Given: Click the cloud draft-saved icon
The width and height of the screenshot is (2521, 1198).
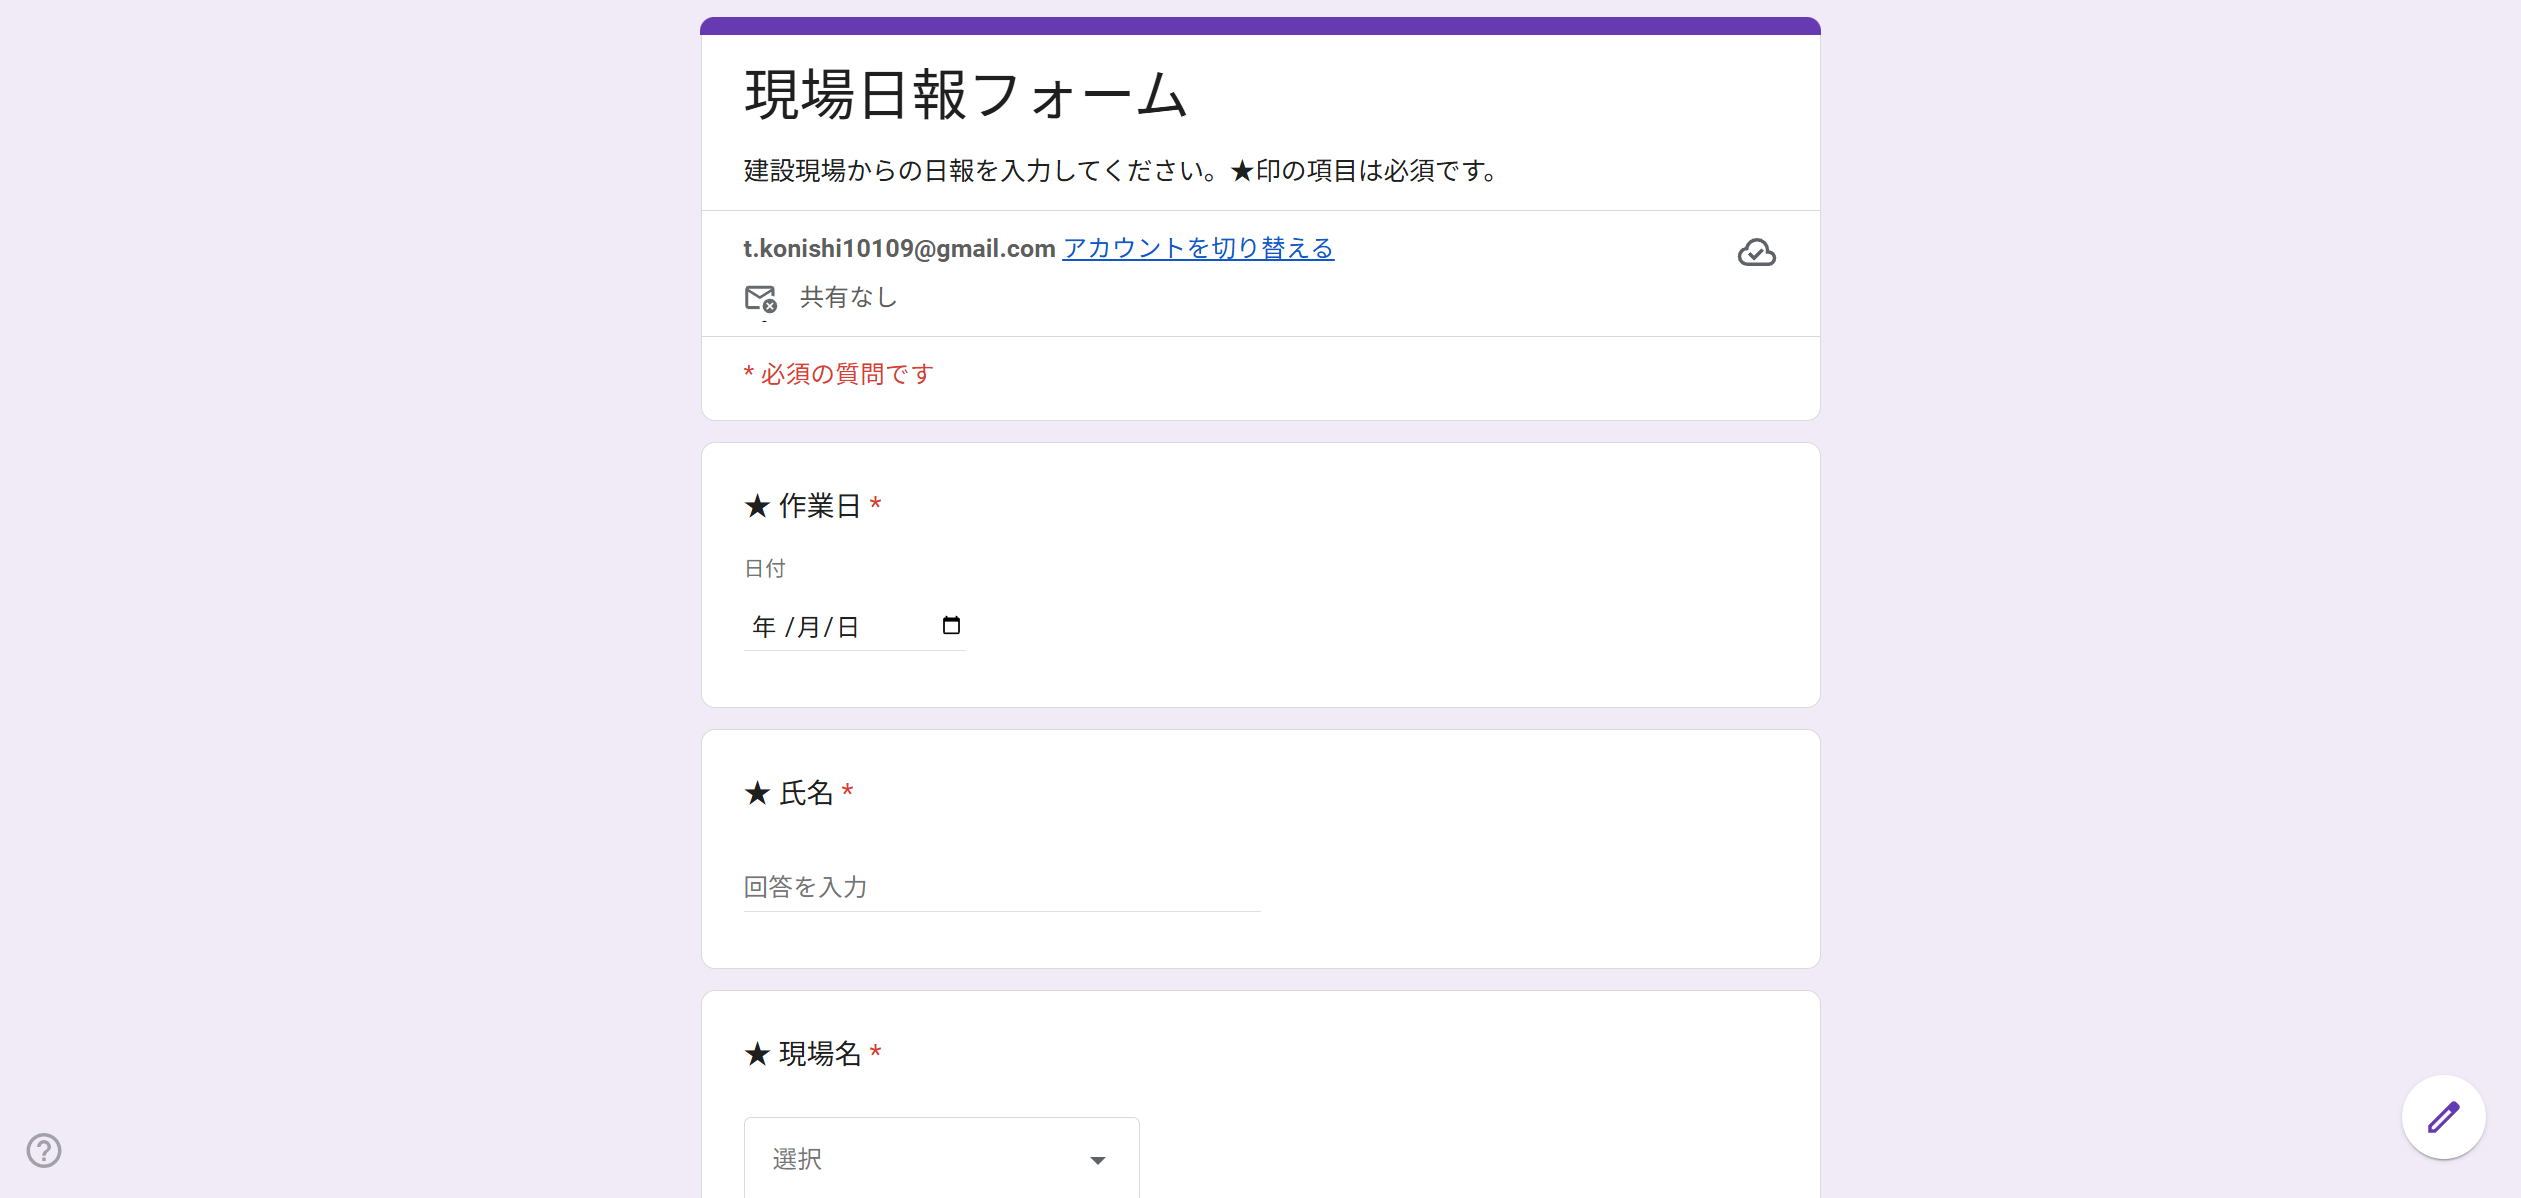Looking at the screenshot, I should (x=1756, y=253).
